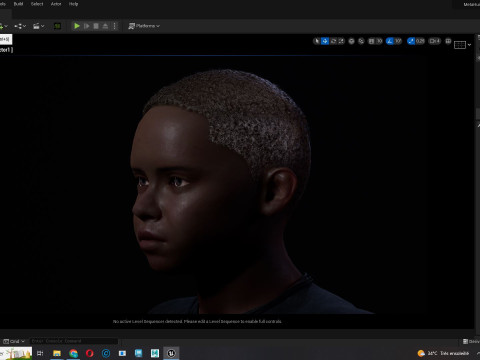Open the Cinematics clapperboard dropdown
This screenshot has width=480, height=360.
pyautogui.click(x=38, y=26)
